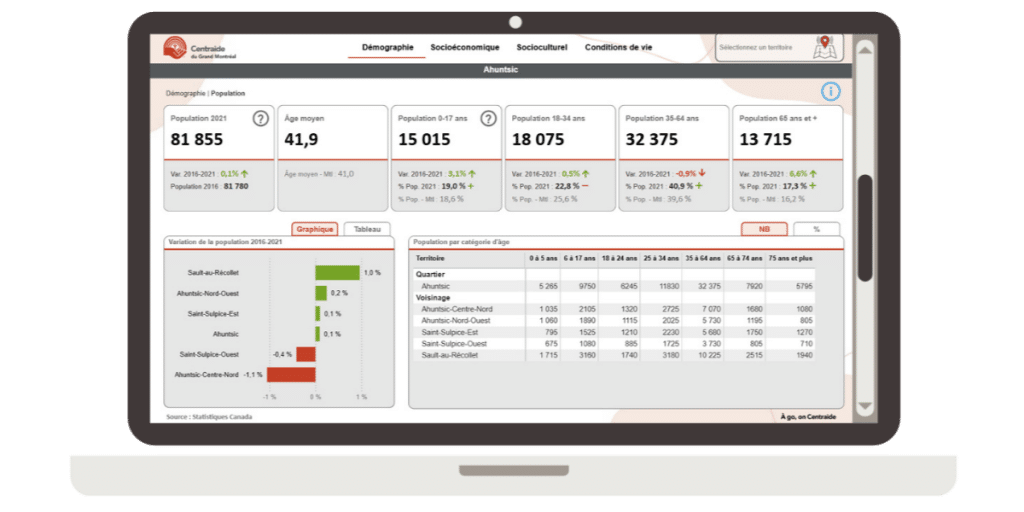Screen dimensions: 1024x512
Task: Open help icon on Population 2021 card
Action: point(260,118)
